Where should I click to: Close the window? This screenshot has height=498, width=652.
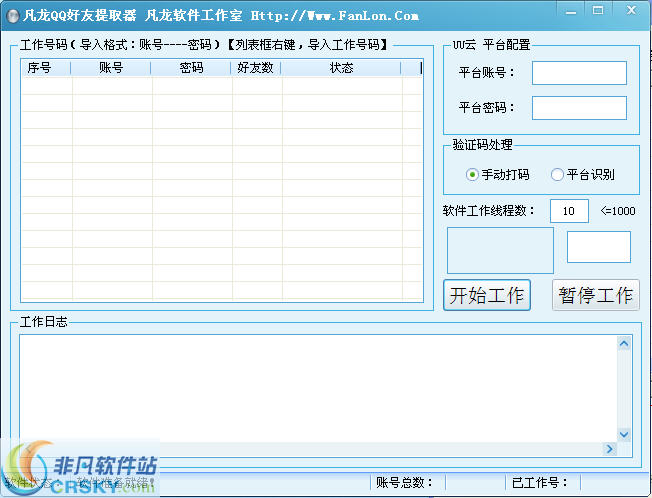(x=631, y=11)
